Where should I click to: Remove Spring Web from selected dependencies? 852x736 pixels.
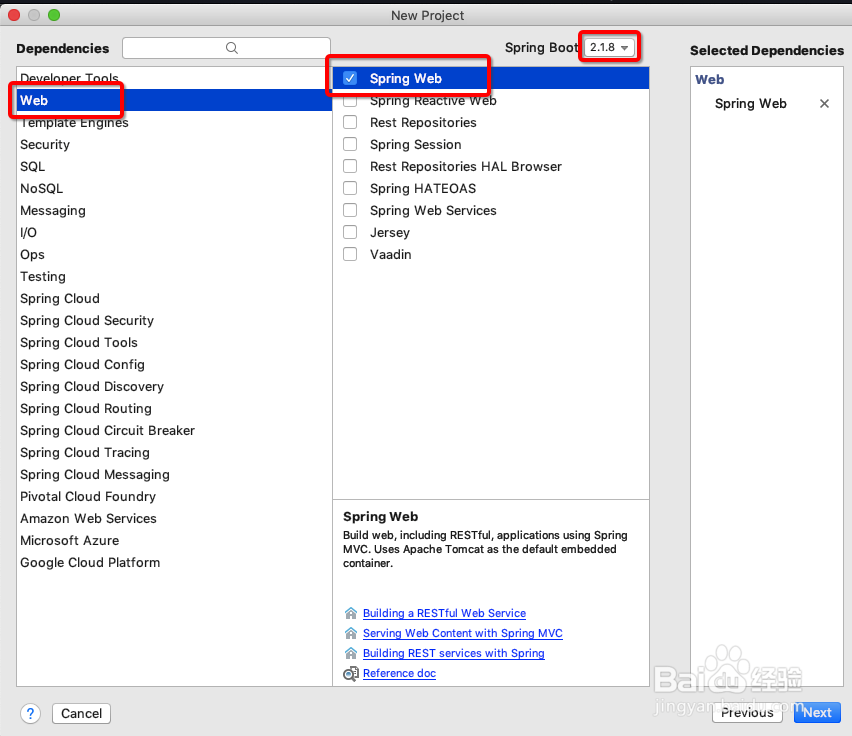click(824, 104)
